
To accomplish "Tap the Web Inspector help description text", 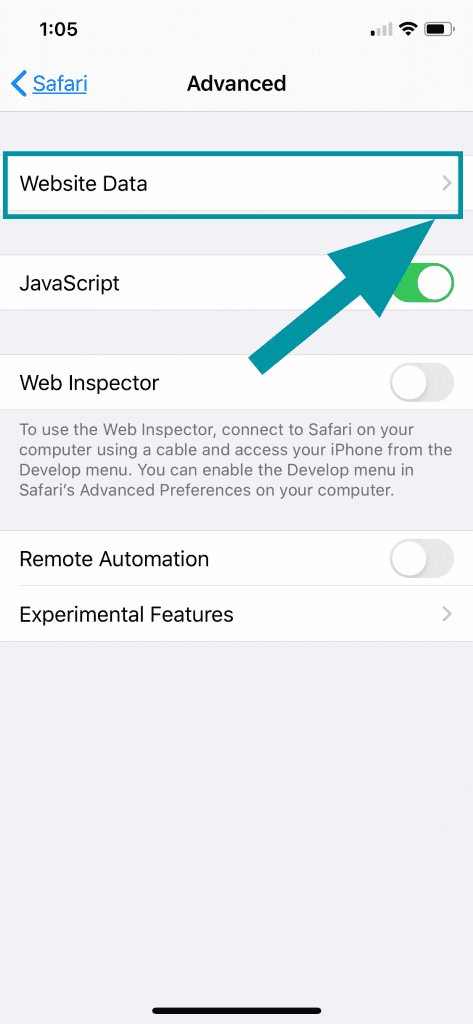I will tap(235, 460).
